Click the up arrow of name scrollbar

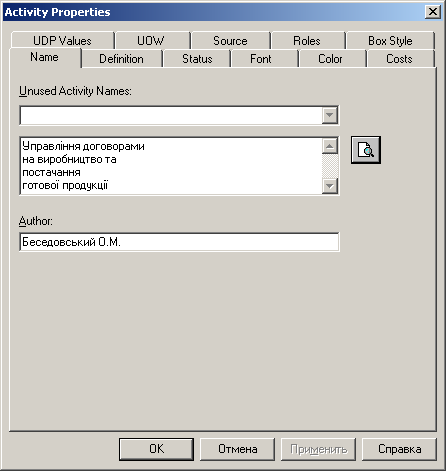[330, 146]
